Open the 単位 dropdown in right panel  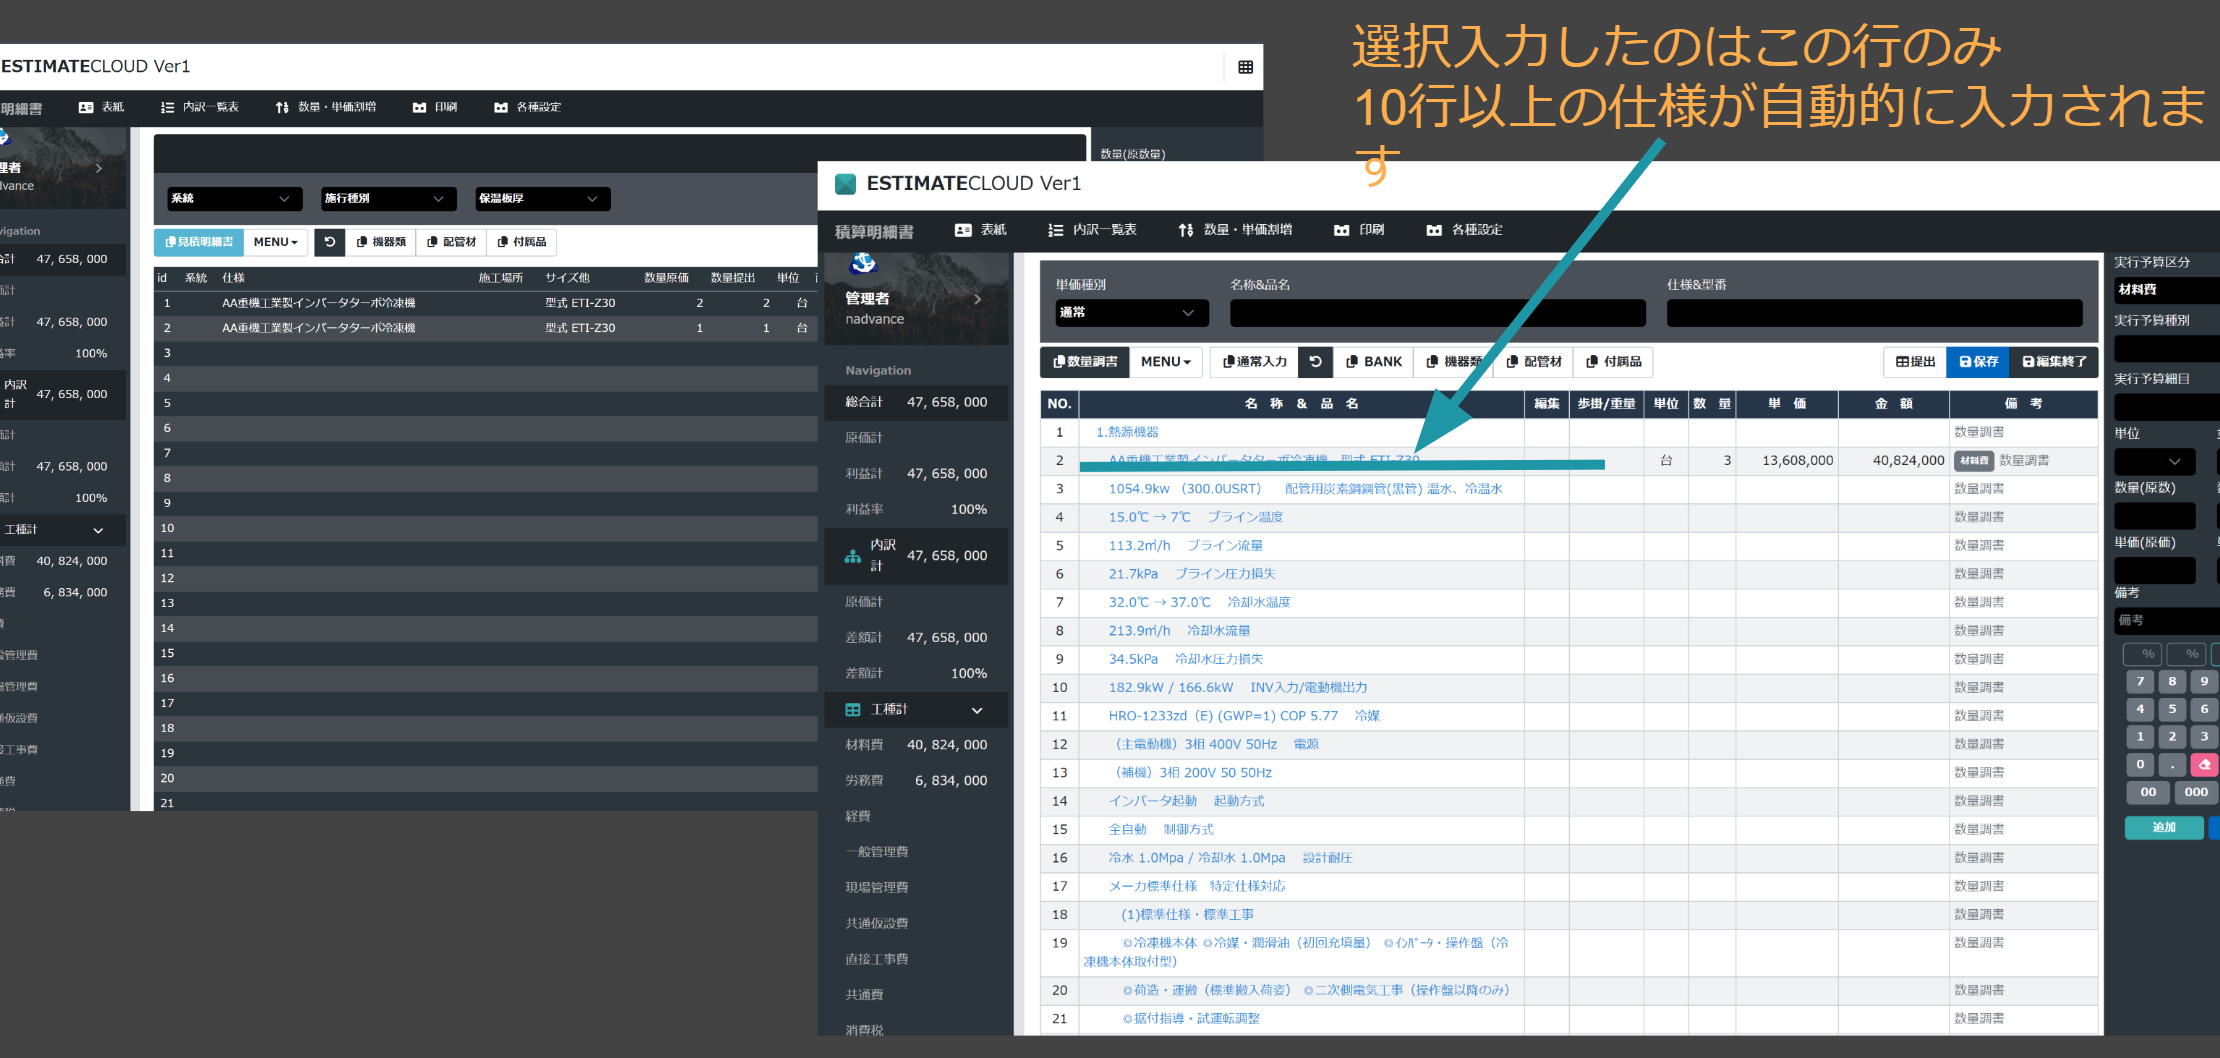[x=2154, y=461]
